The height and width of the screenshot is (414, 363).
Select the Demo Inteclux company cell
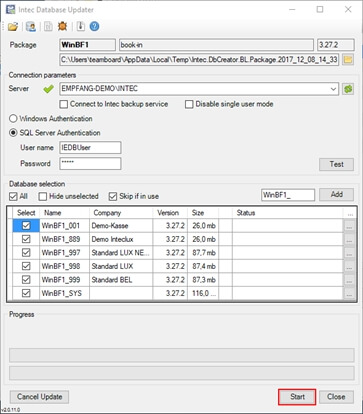click(121, 239)
